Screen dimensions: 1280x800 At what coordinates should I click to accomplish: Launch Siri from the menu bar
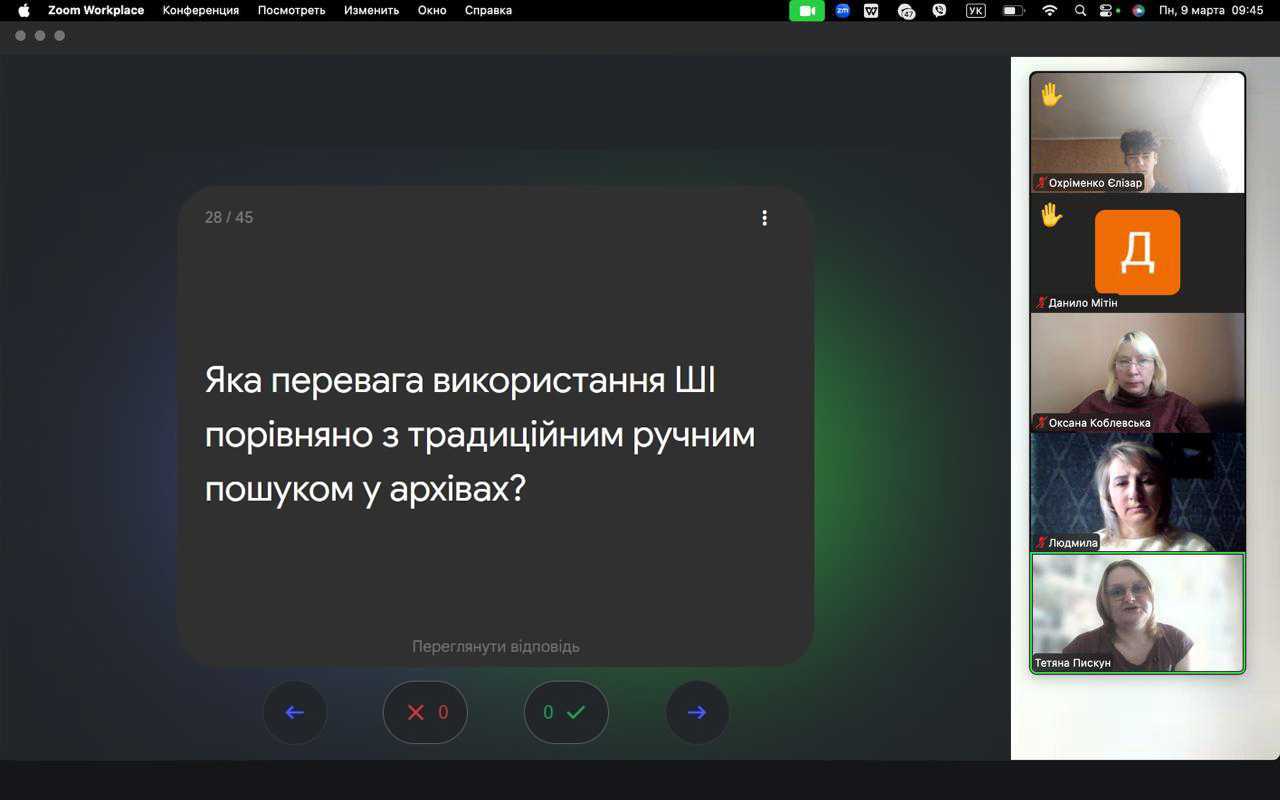1138,10
